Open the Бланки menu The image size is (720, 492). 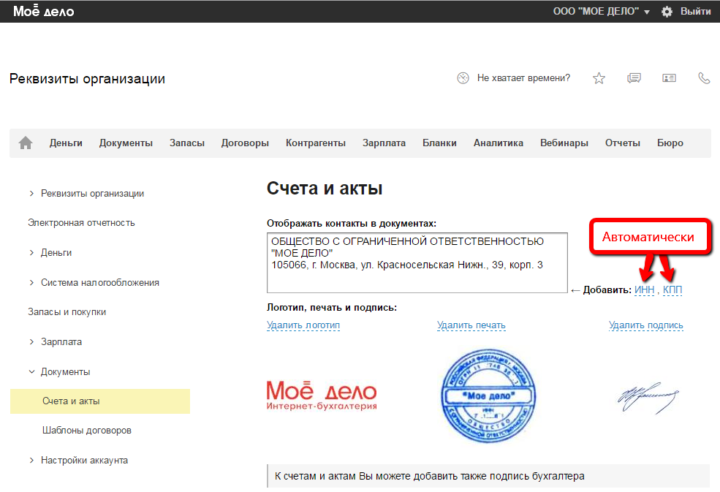[x=439, y=143]
